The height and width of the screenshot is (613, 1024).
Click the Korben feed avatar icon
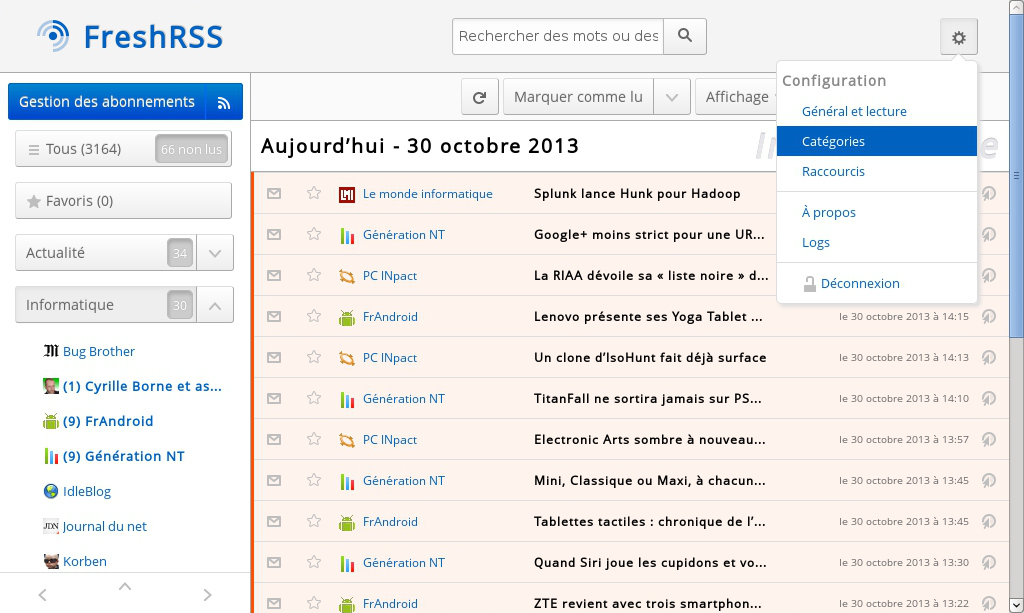click(51, 561)
